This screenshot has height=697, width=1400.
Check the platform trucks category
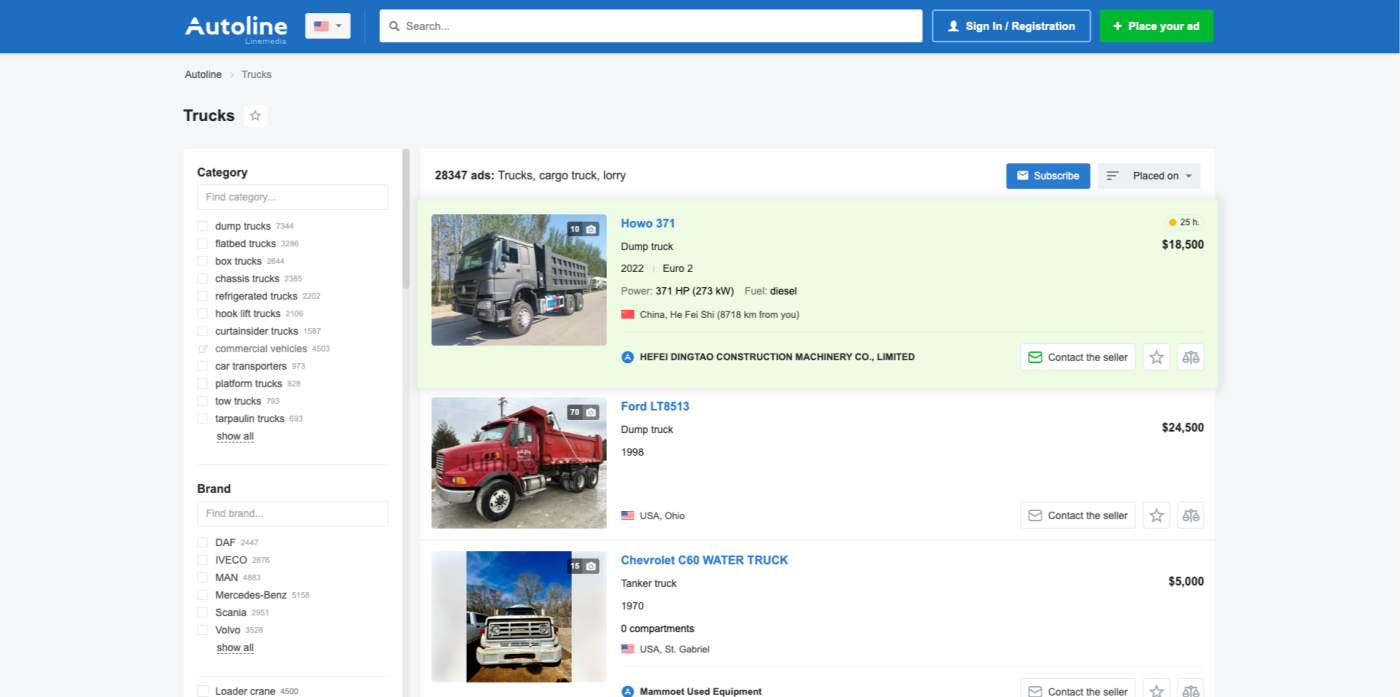pyautogui.click(x=203, y=384)
